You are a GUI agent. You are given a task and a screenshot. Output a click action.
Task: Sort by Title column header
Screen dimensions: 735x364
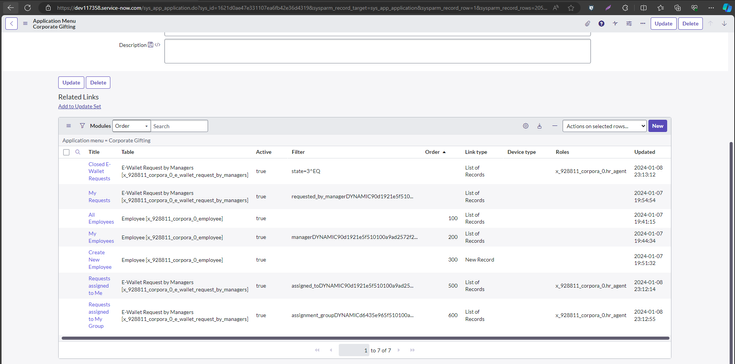click(x=94, y=152)
